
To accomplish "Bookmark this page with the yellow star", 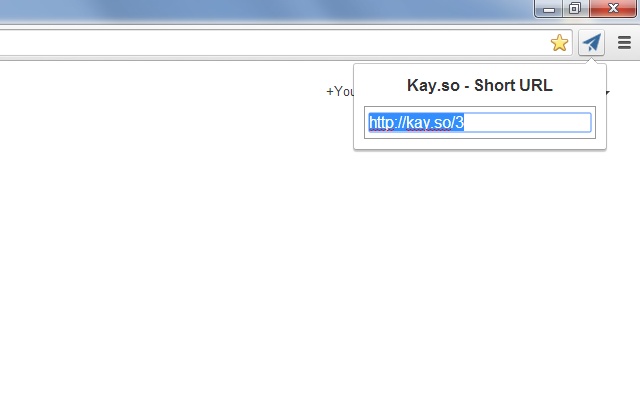I will point(559,43).
